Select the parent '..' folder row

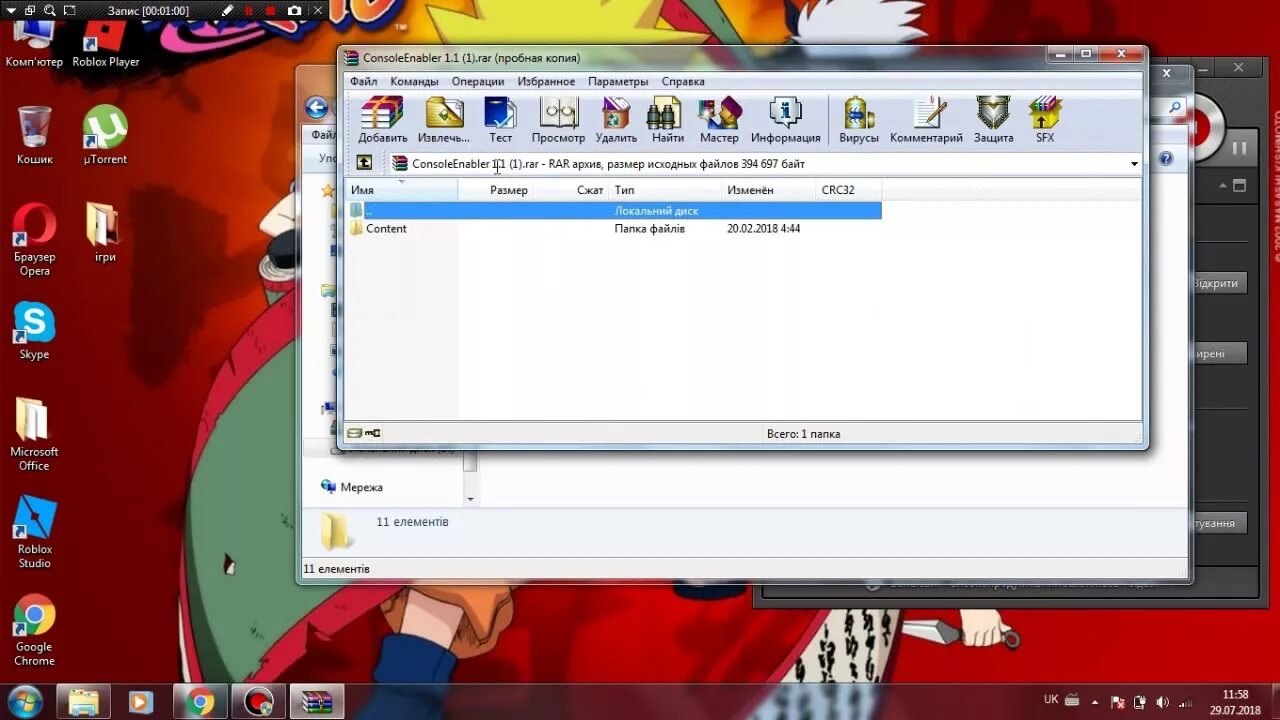click(x=614, y=211)
